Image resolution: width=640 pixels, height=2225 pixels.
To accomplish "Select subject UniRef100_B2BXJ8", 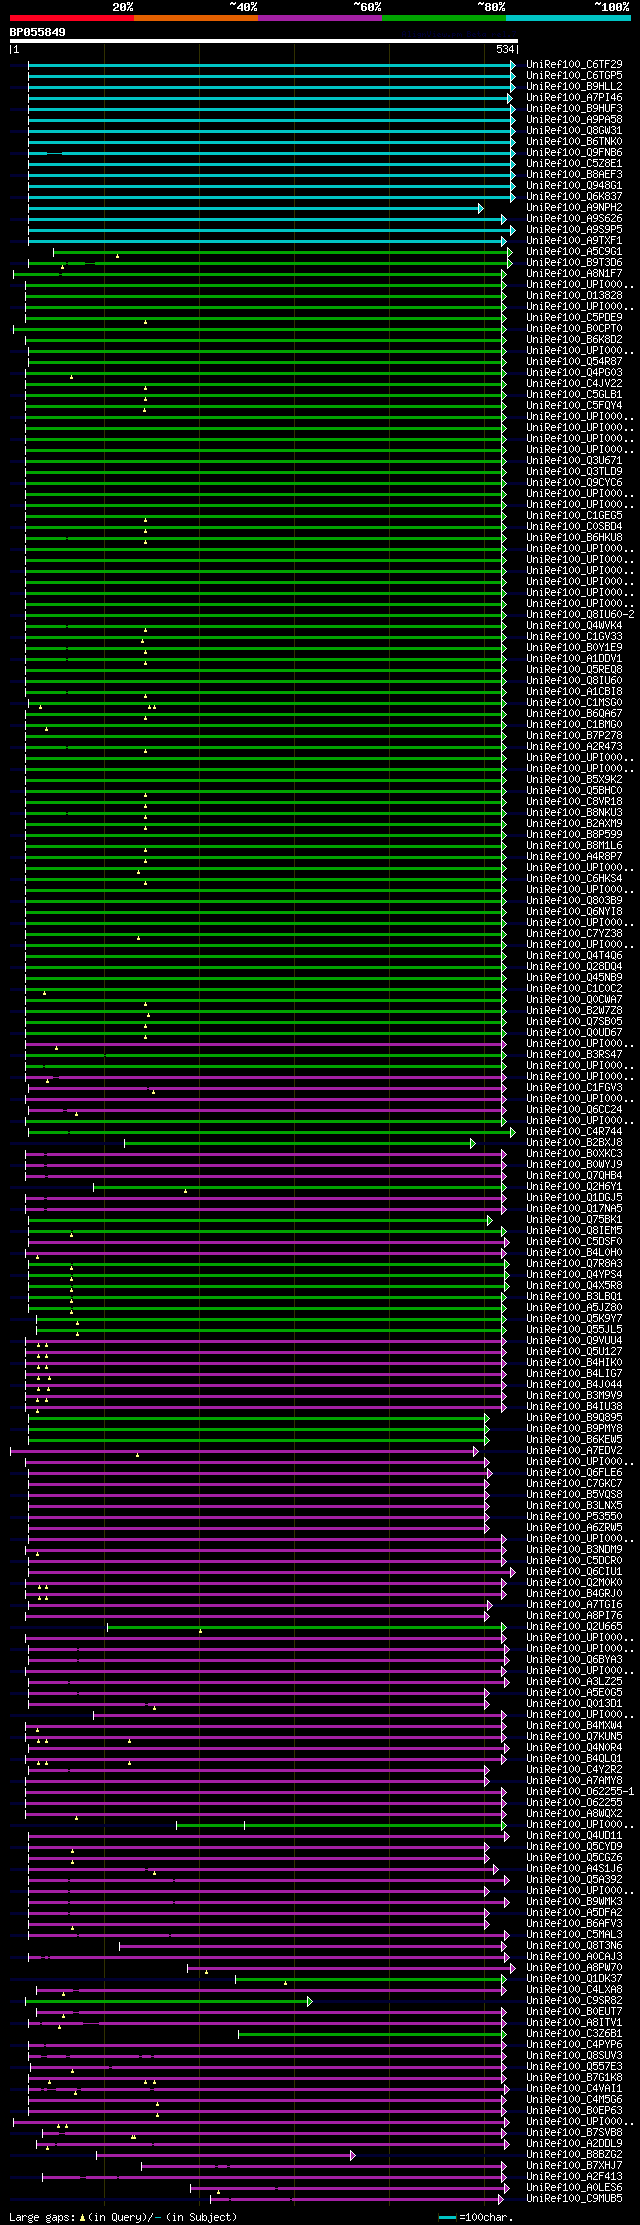I will 574,1143.
